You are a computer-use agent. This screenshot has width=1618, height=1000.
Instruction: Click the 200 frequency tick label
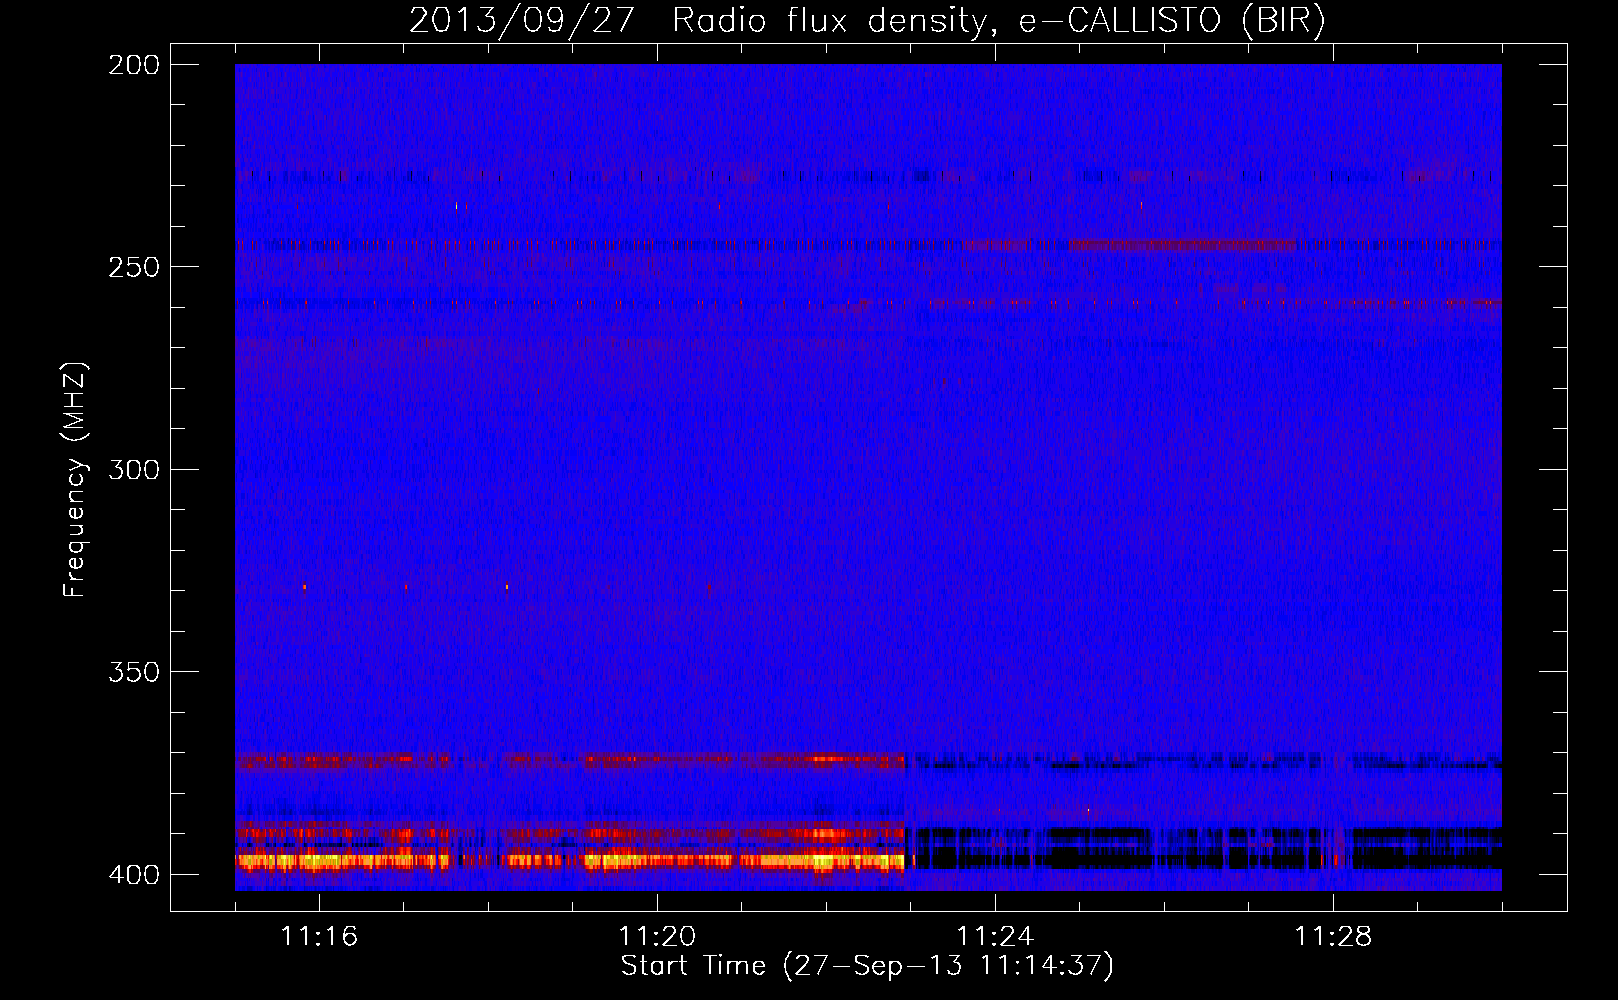pos(134,65)
